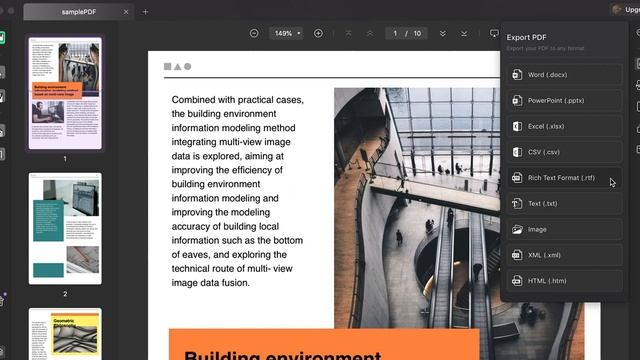Viewport: 640px width, 360px height.
Task: Click the Upgrade button in top corner
Action: [x=626, y=9]
